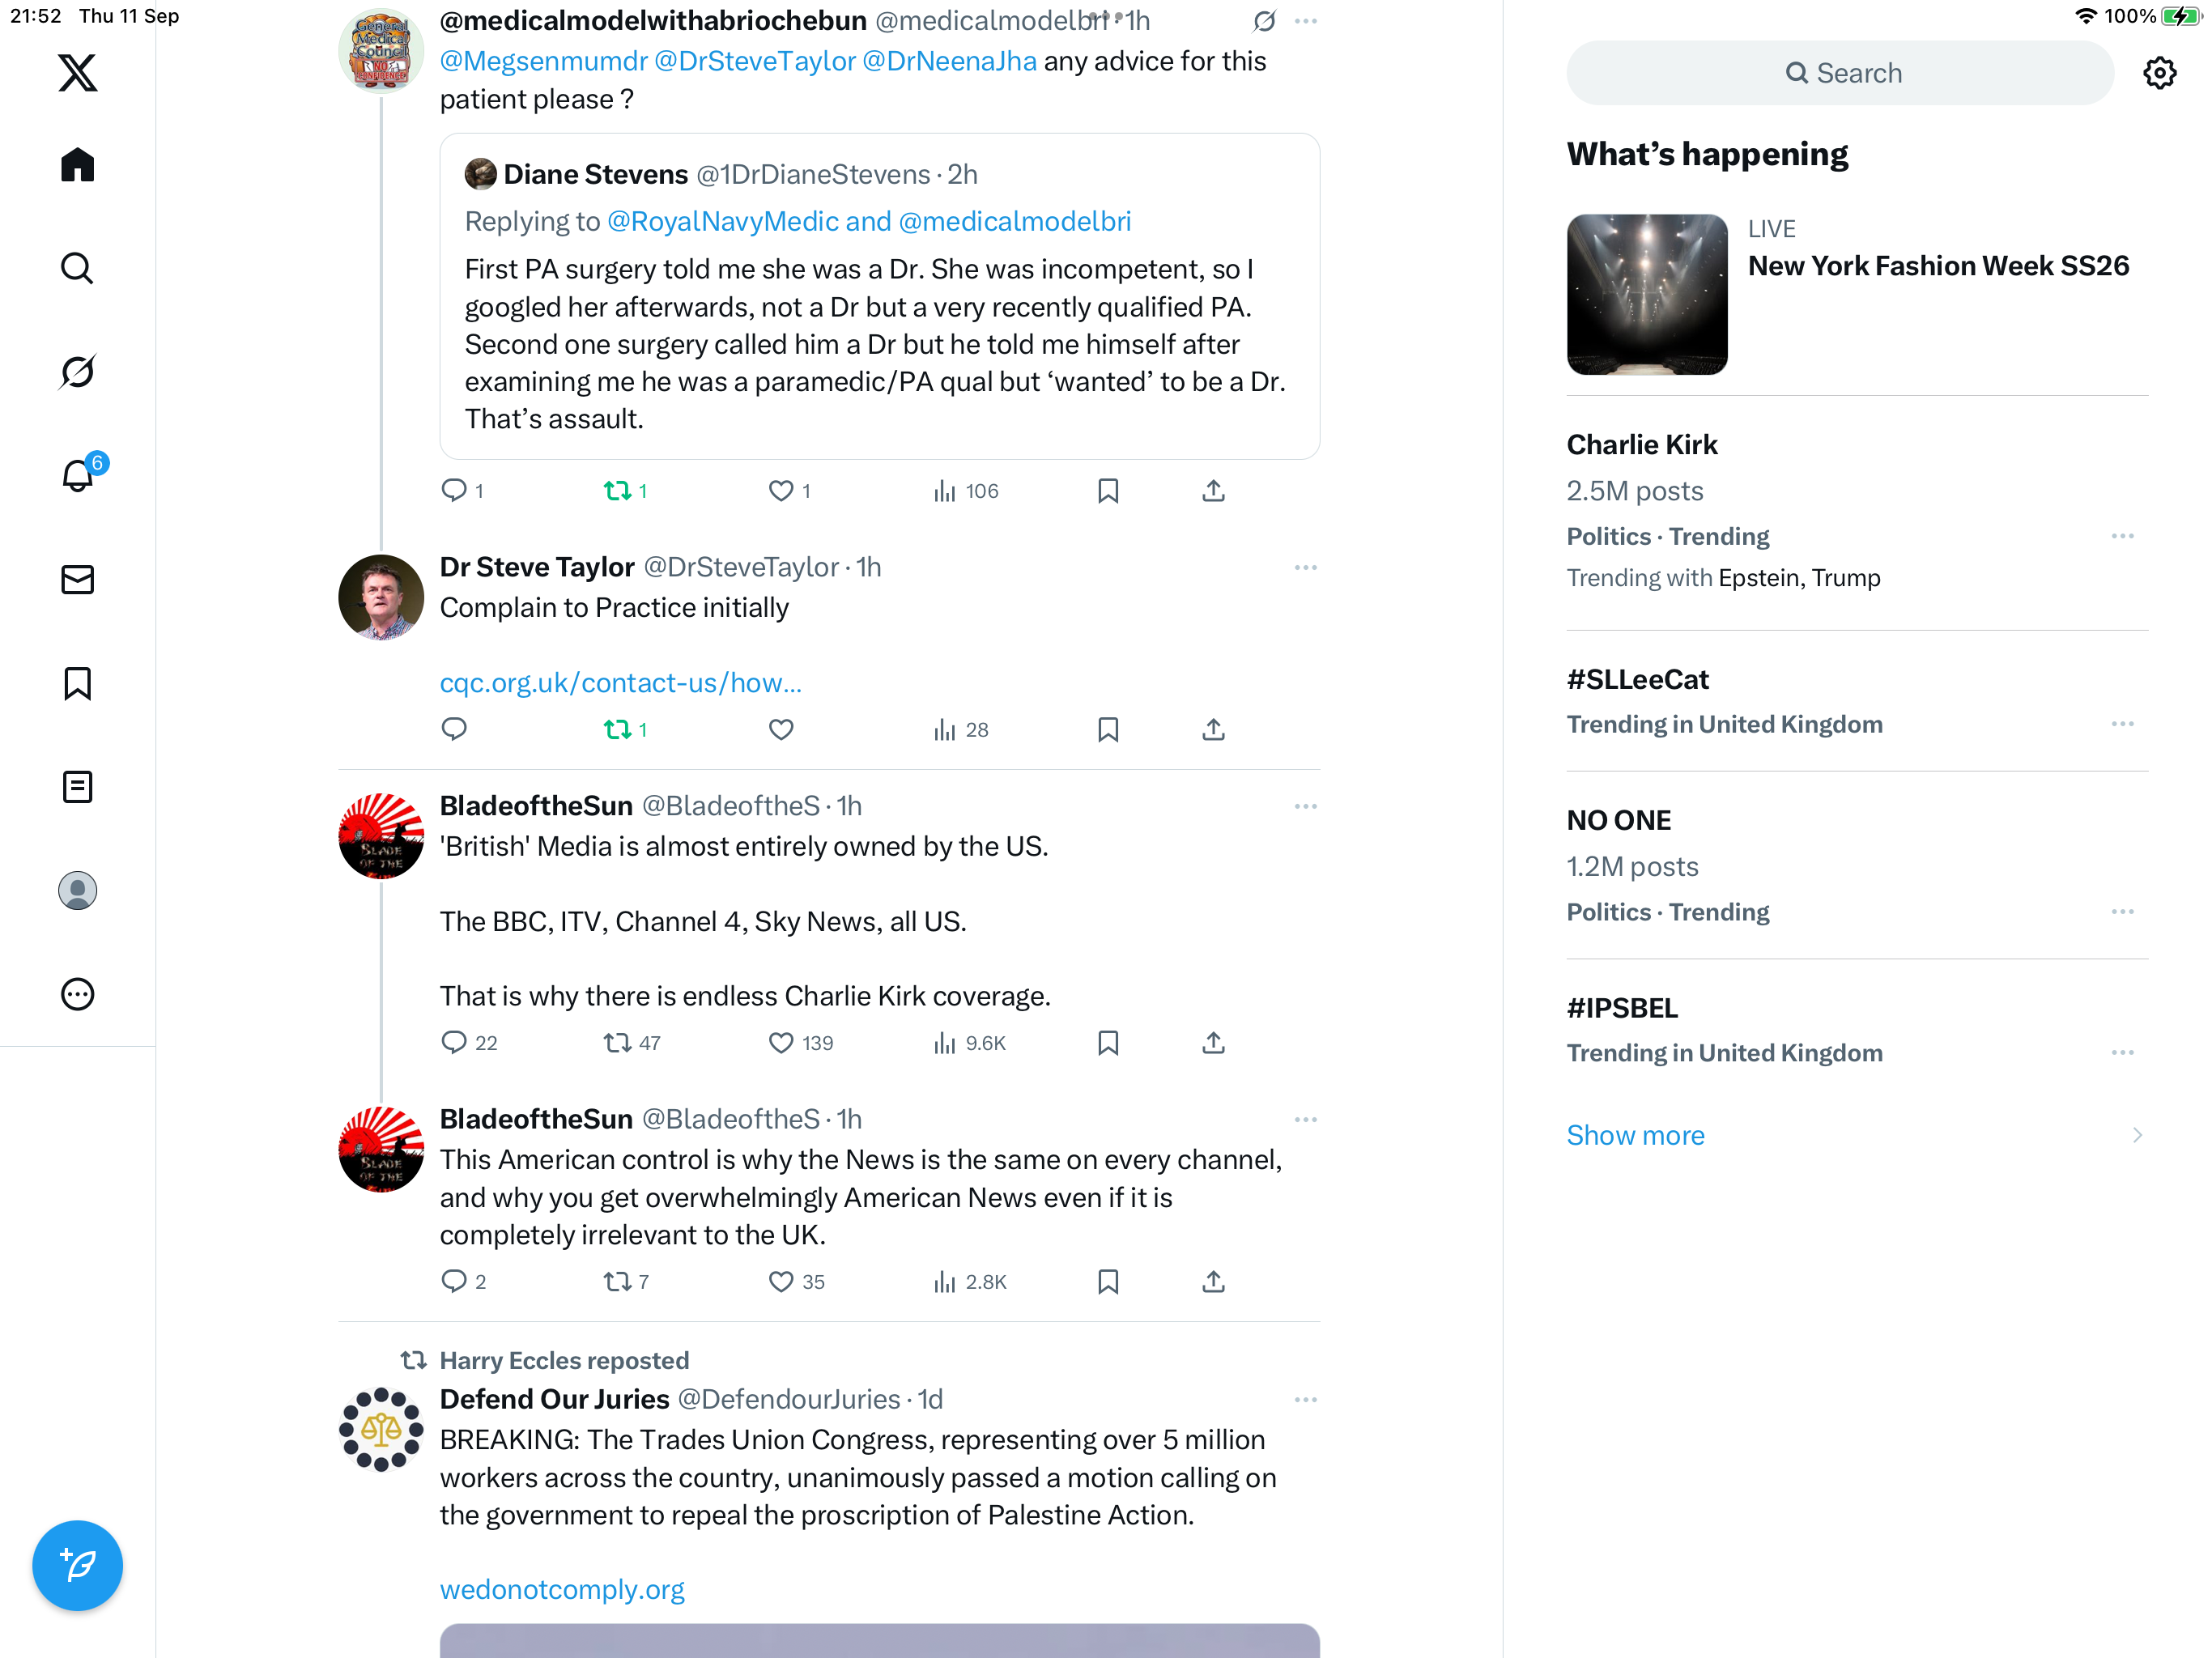Open Lists icon in sidebar
Viewport: 2212px width, 1658px height.
[x=77, y=788]
